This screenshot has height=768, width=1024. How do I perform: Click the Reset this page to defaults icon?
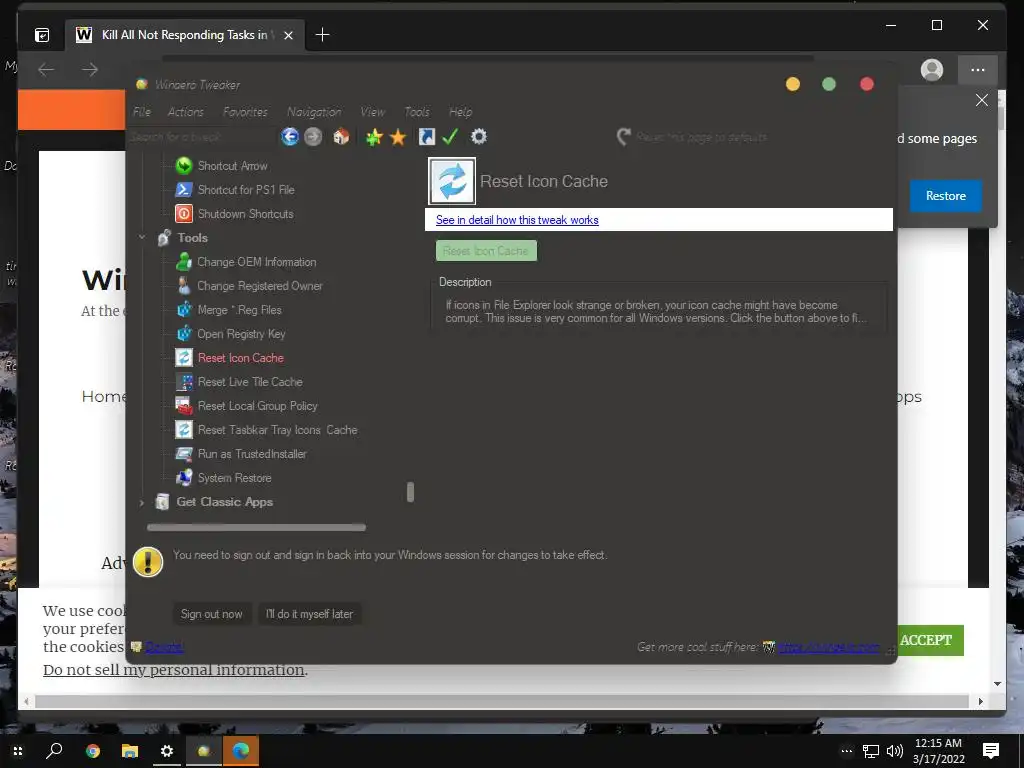click(624, 136)
